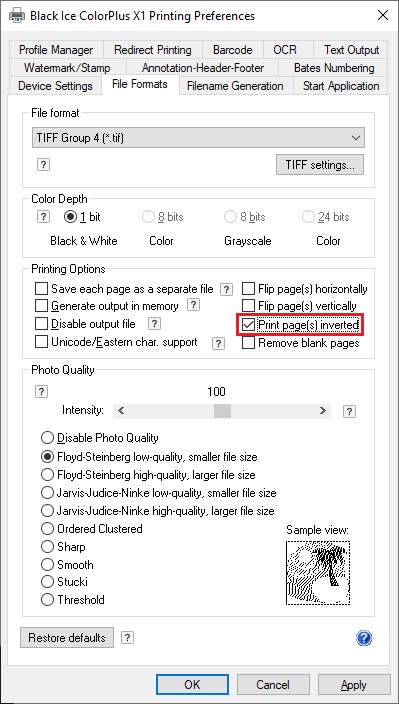This screenshot has height=704, width=399.
Task: Click the help icon at top of Photo Quality
Action: coord(41,392)
